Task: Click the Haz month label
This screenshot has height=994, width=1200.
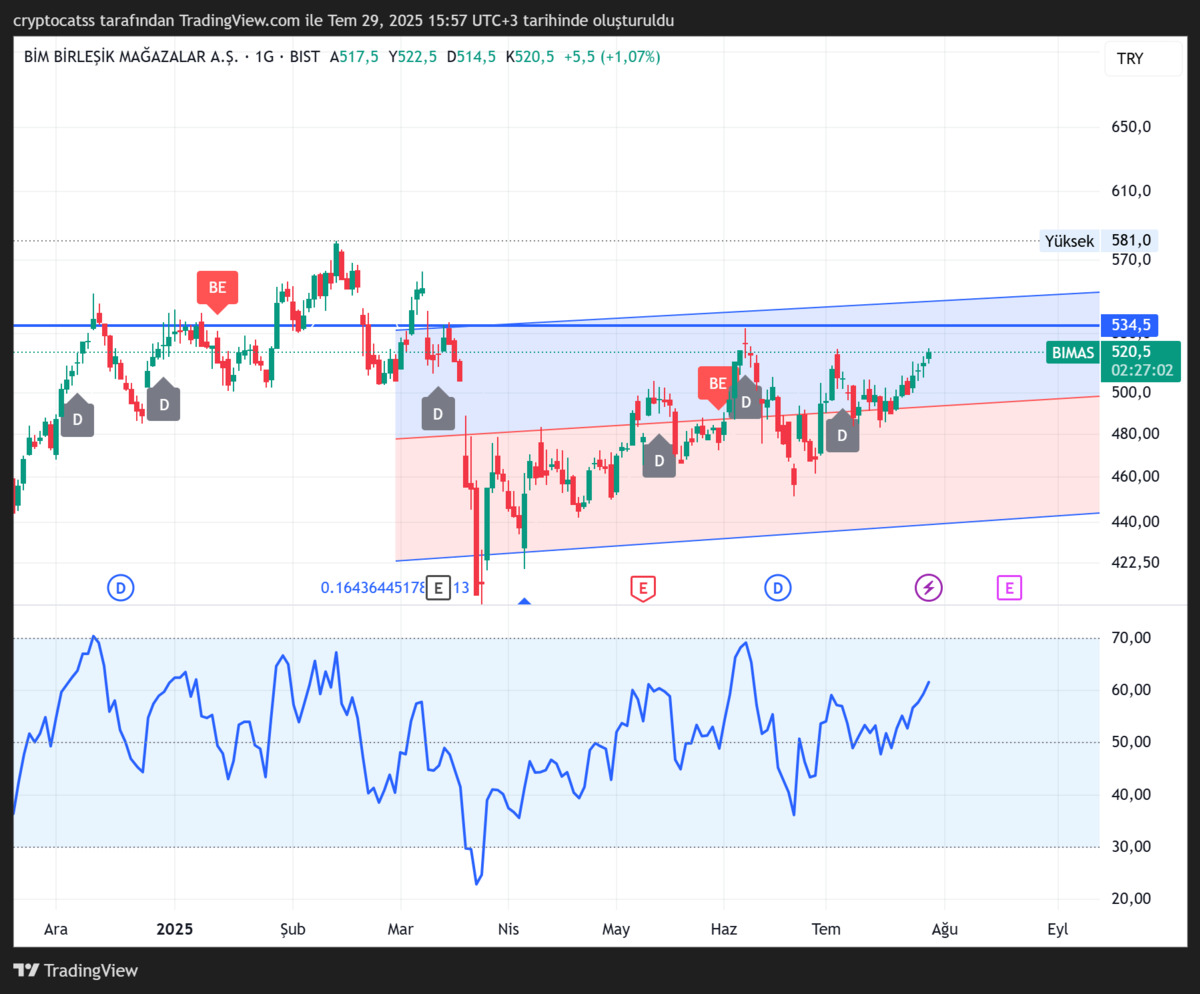Action: pos(724,929)
